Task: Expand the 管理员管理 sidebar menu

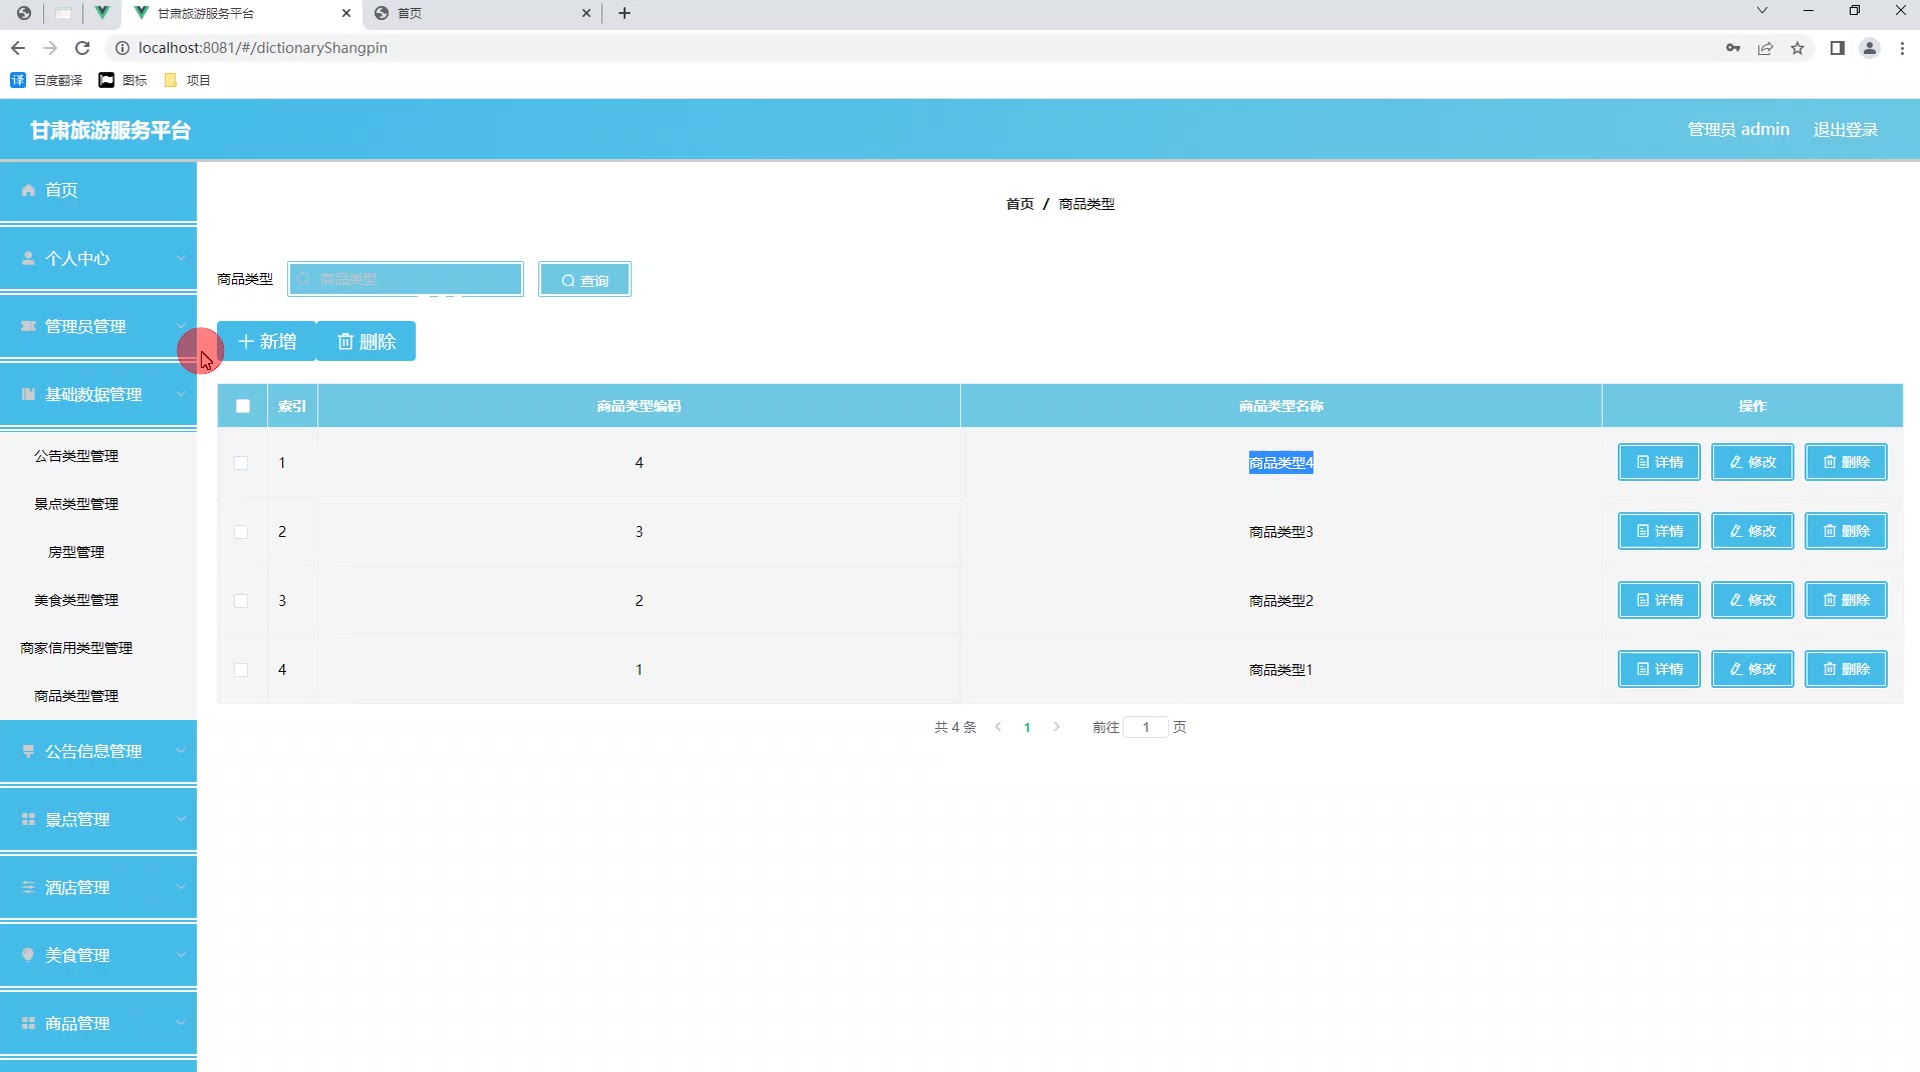Action: (x=98, y=326)
